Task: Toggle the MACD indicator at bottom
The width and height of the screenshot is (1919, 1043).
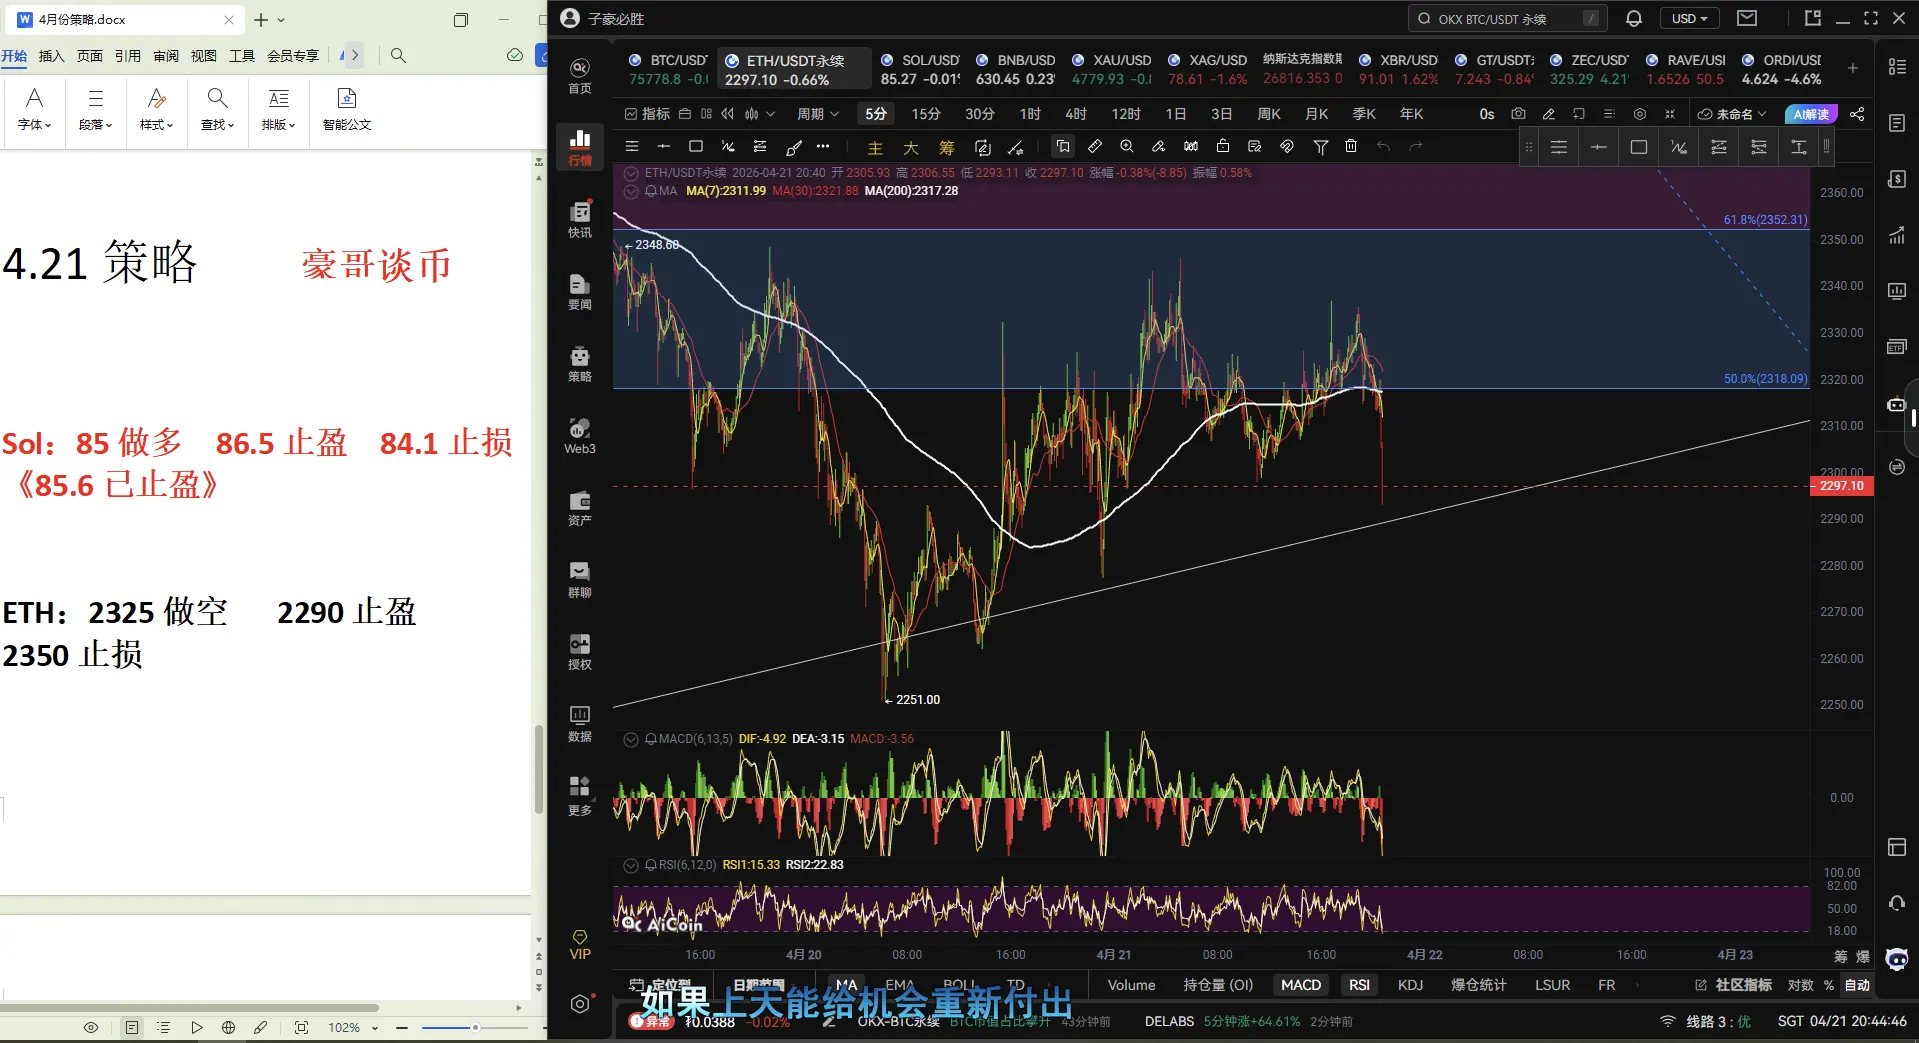Action: pyautogui.click(x=1300, y=985)
